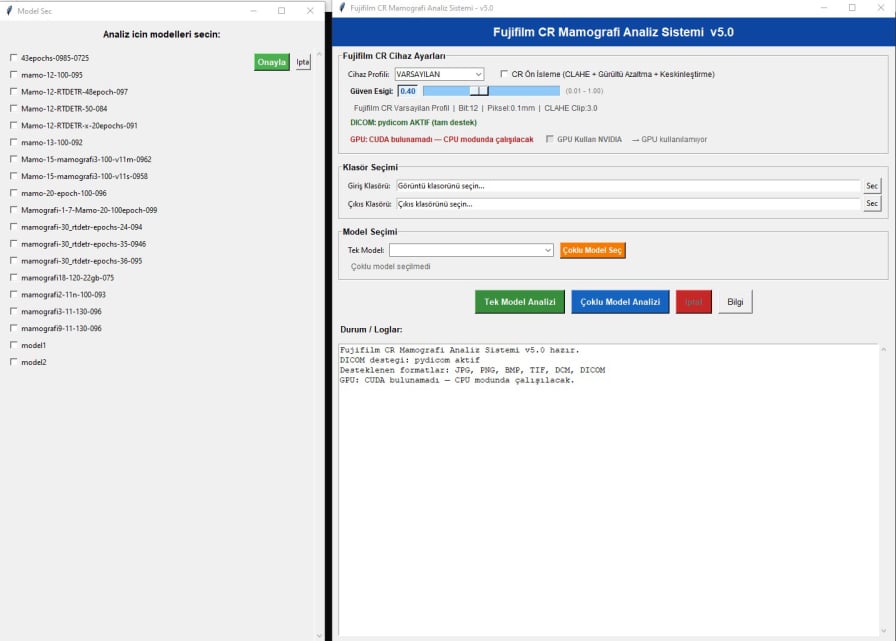Screen dimensions: 896x641
Task: Open the Cihaz Profili VARSAYILAN dropdown
Action: (439, 74)
